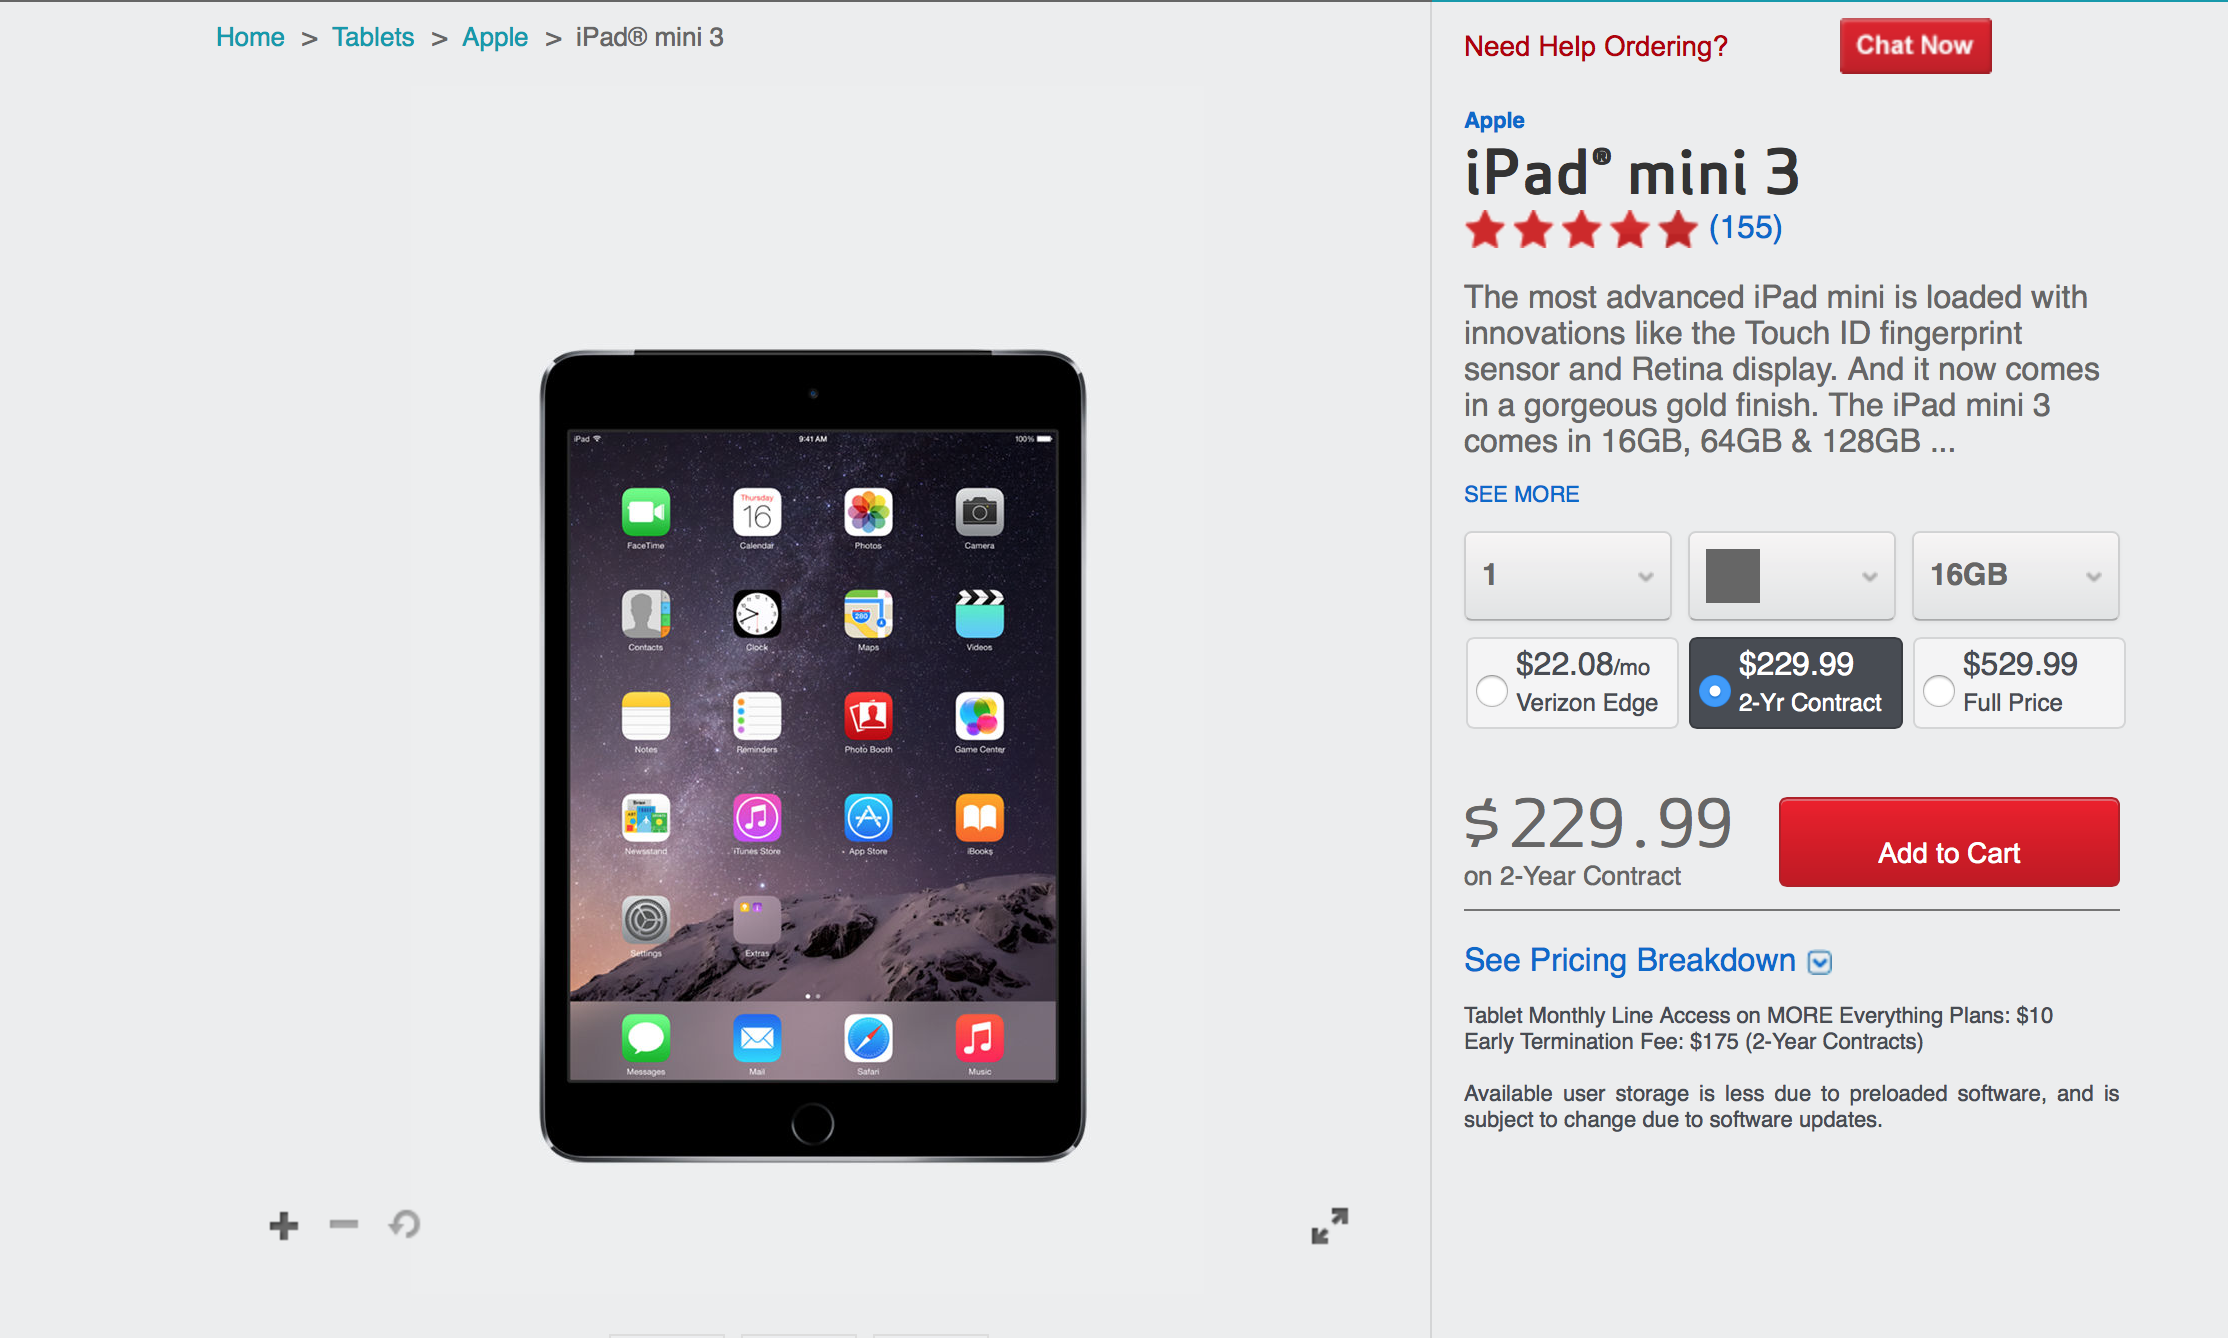2228x1338 pixels.
Task: Open the color selection dropdown
Action: click(x=1791, y=575)
